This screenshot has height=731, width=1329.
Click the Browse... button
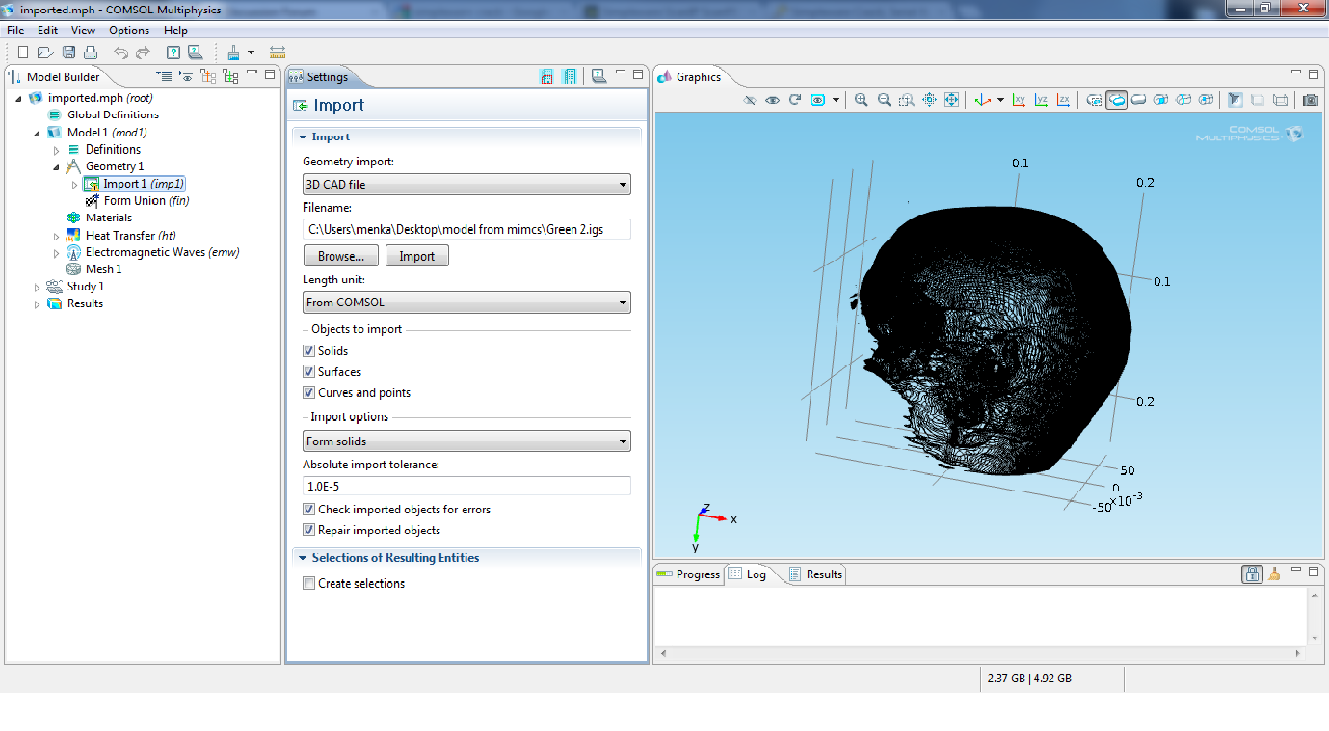[x=341, y=256]
